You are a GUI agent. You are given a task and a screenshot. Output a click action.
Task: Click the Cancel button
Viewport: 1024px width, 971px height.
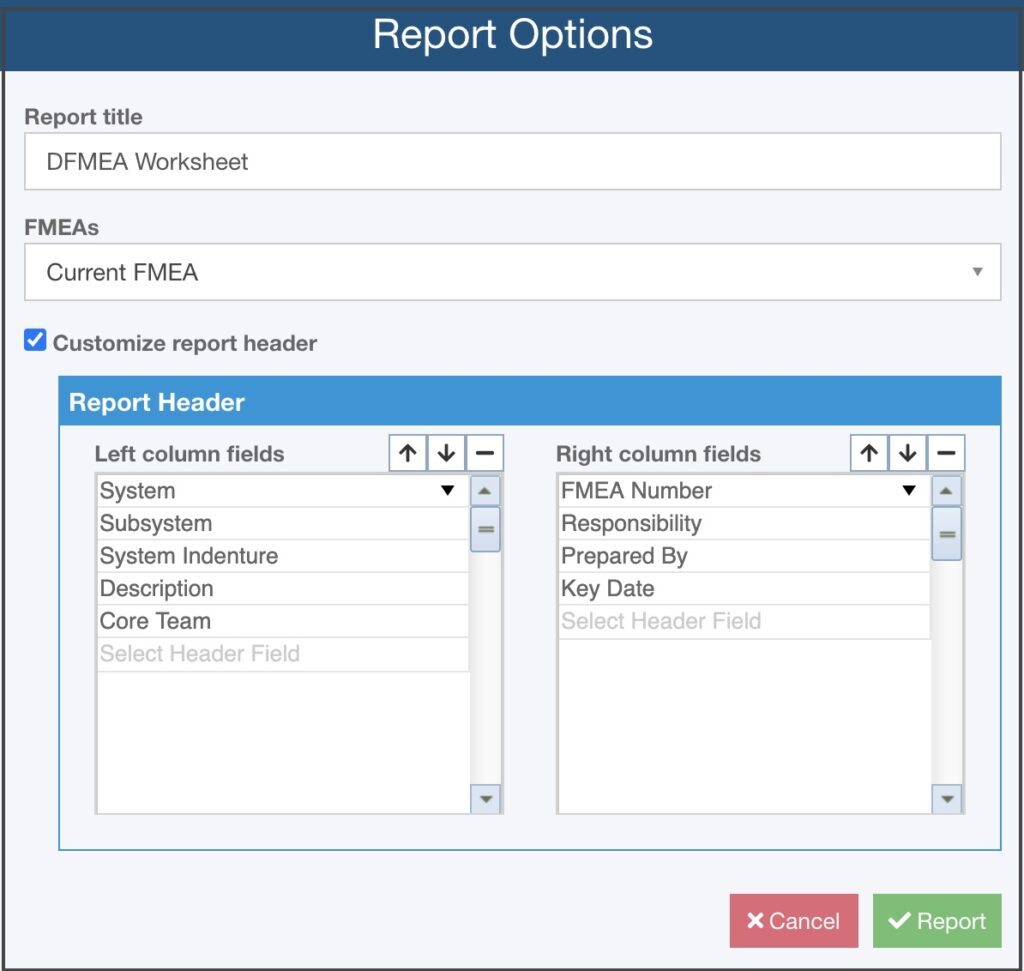click(793, 921)
